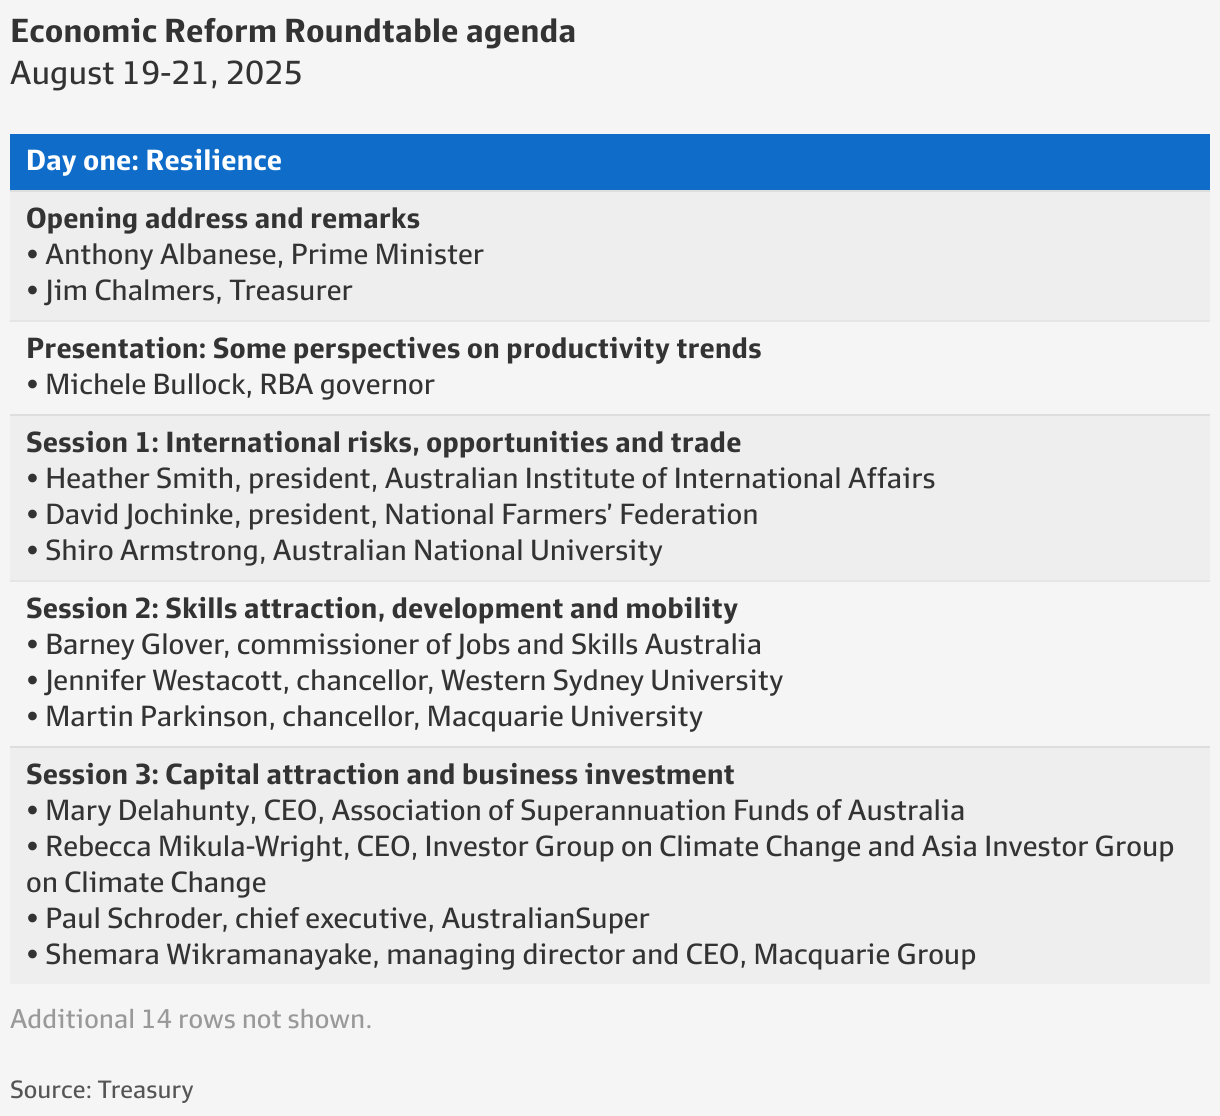Click the "Economic Reform Roundtable agenda" title
This screenshot has height=1116, width=1220.
(x=293, y=32)
